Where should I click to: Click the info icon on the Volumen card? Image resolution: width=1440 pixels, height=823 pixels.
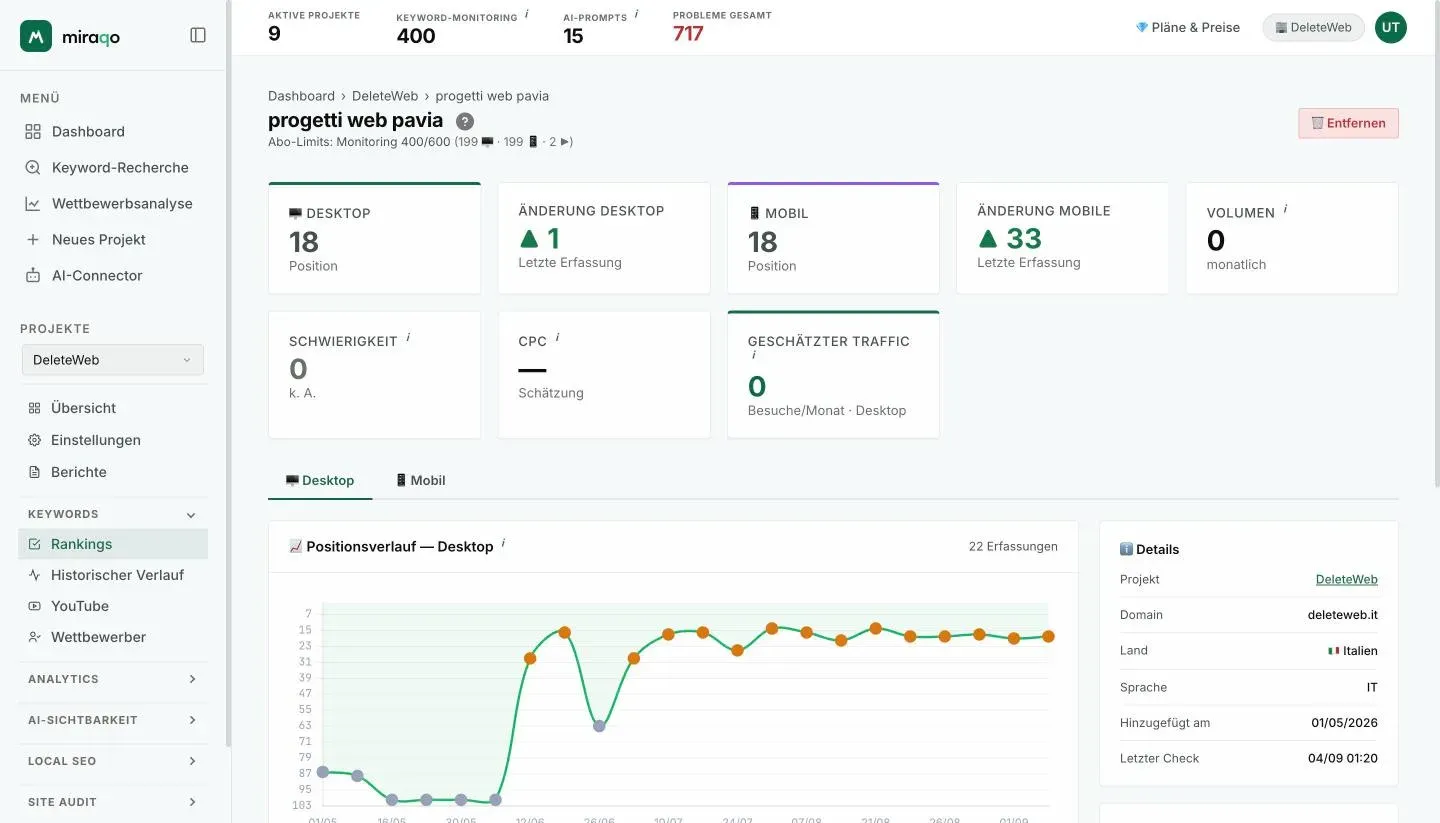pos(1285,209)
